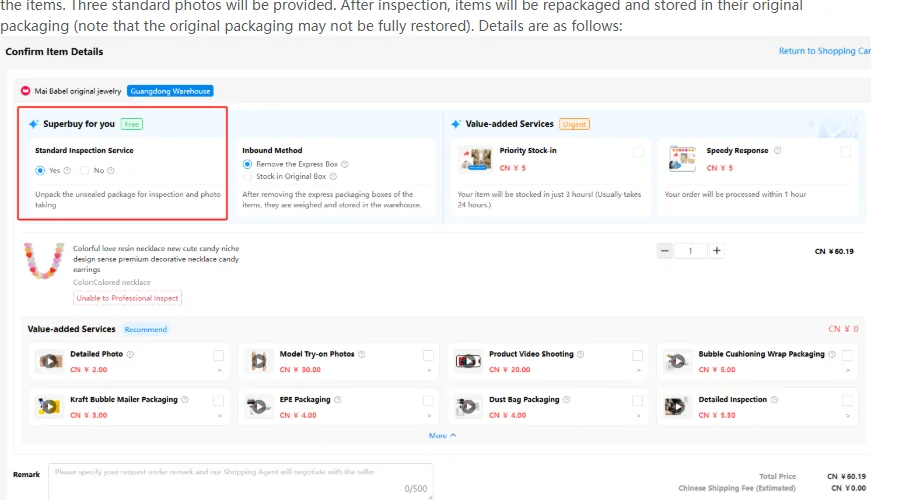905x500 pixels.
Task: Select No for Standard Inspection Service
Action: 85,170
